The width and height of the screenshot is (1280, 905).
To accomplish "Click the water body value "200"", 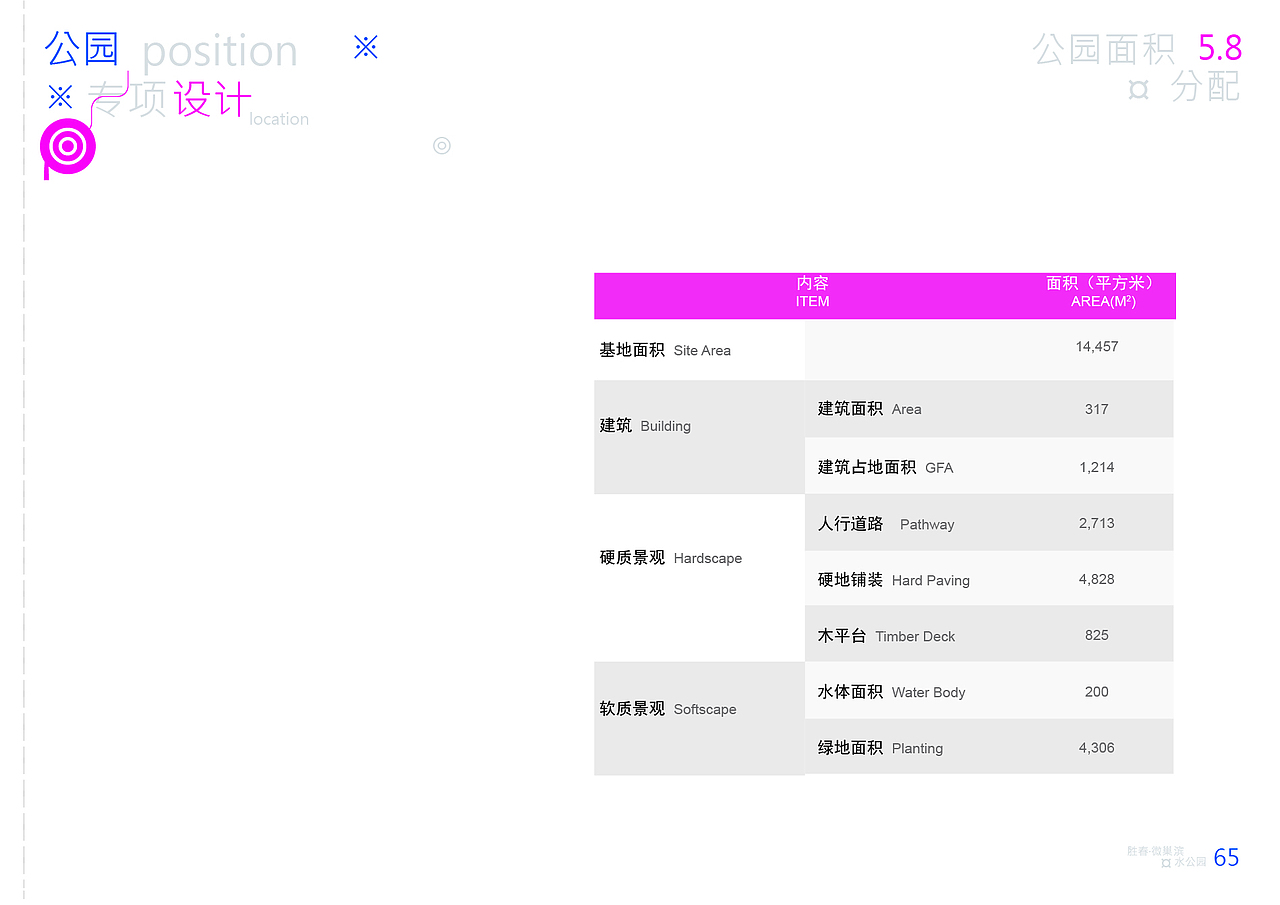I will [1097, 691].
